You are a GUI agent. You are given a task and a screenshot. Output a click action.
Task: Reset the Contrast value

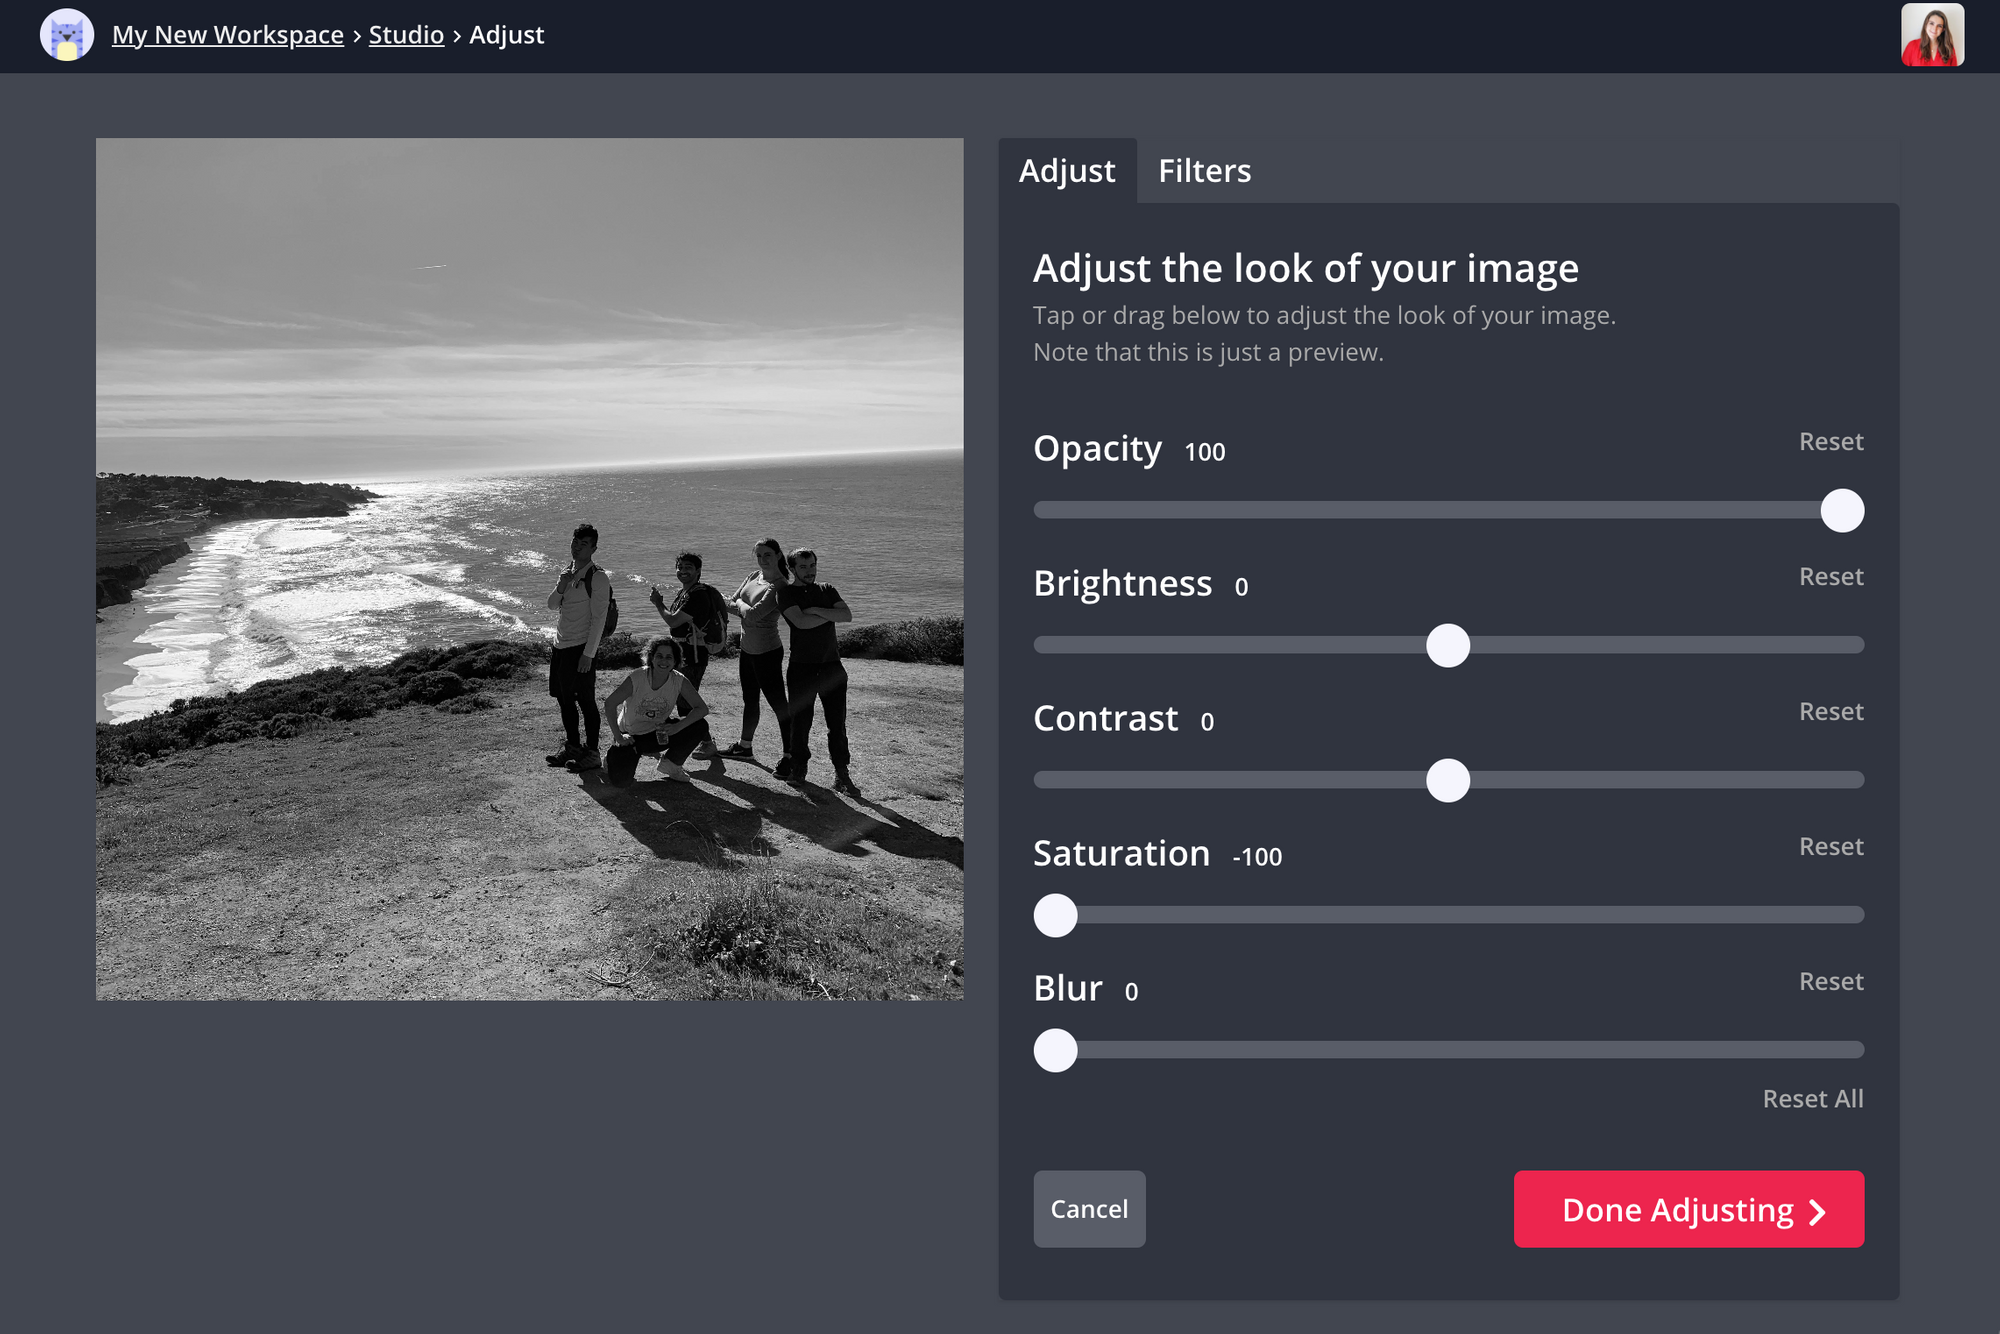(1830, 712)
